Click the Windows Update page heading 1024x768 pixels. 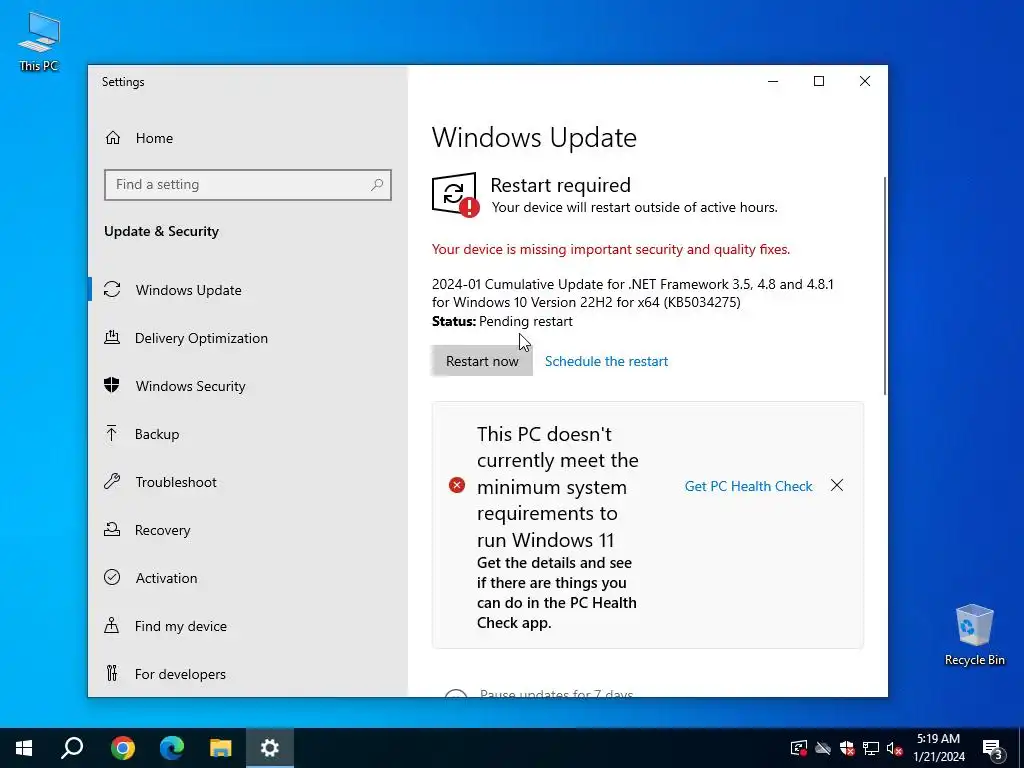tap(534, 137)
